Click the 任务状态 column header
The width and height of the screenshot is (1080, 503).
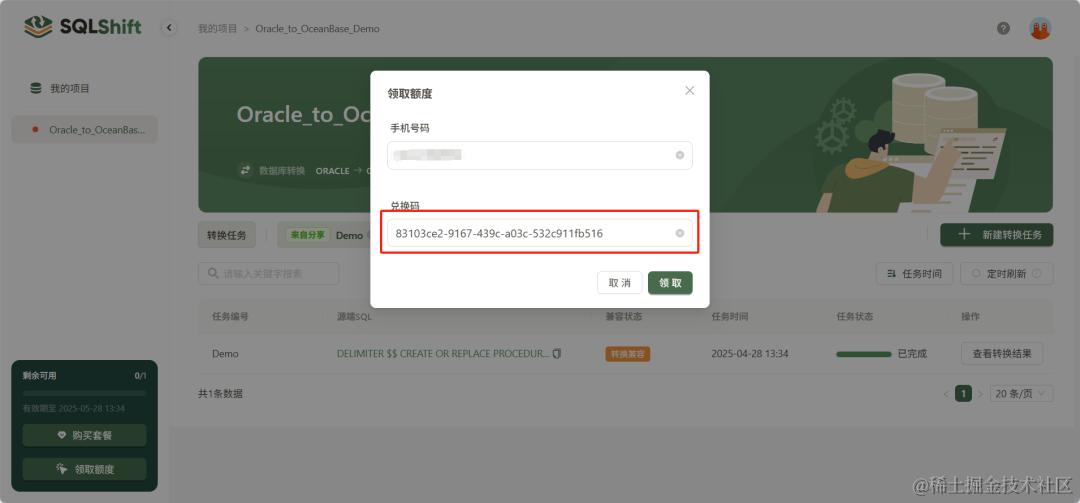point(855,316)
